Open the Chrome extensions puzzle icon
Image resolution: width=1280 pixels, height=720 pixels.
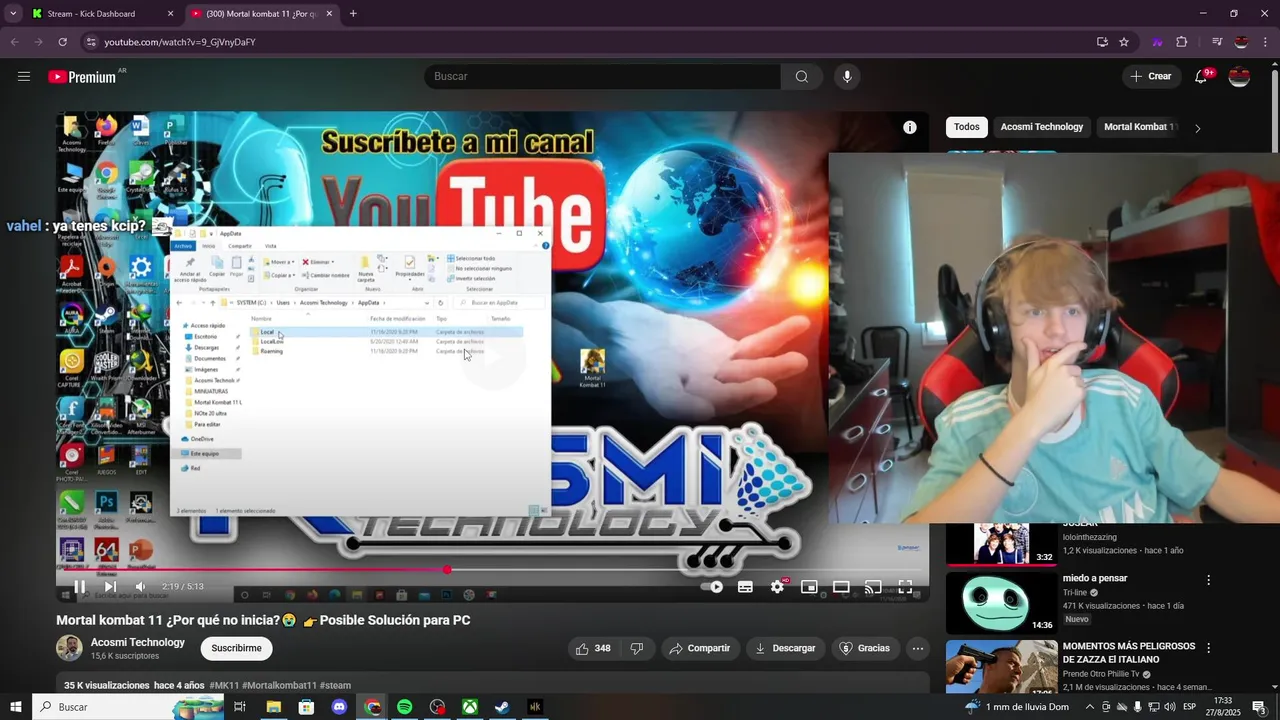[x=1181, y=42]
